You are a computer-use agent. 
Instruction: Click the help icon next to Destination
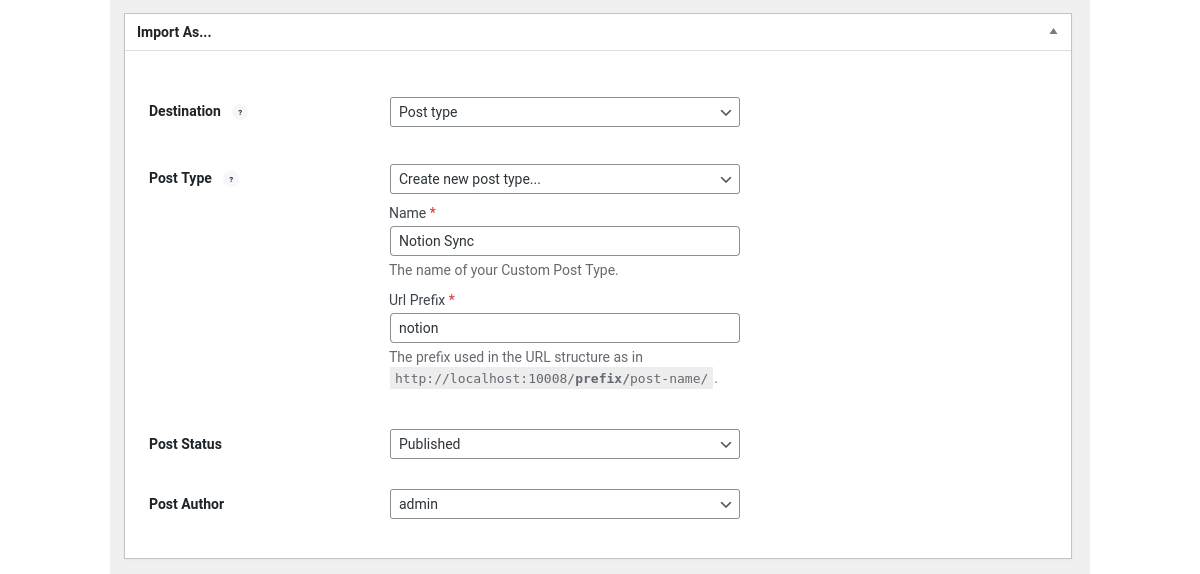tap(240, 112)
